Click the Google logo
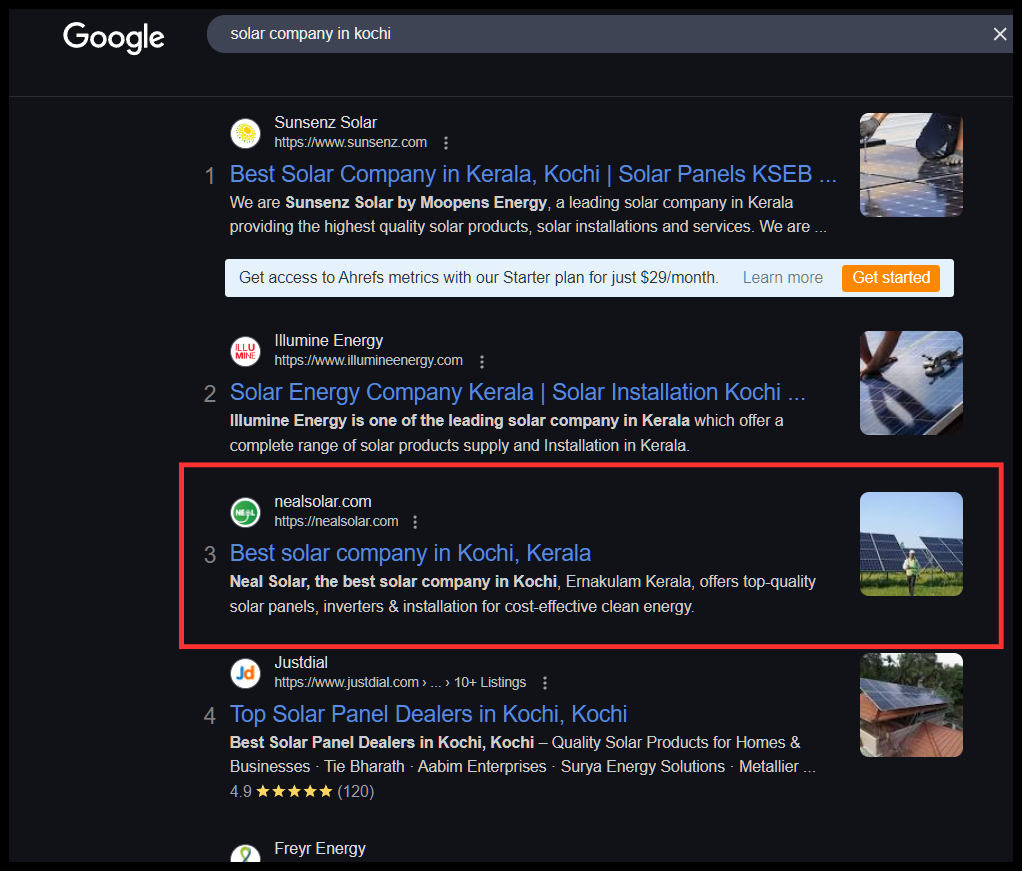 coord(113,37)
